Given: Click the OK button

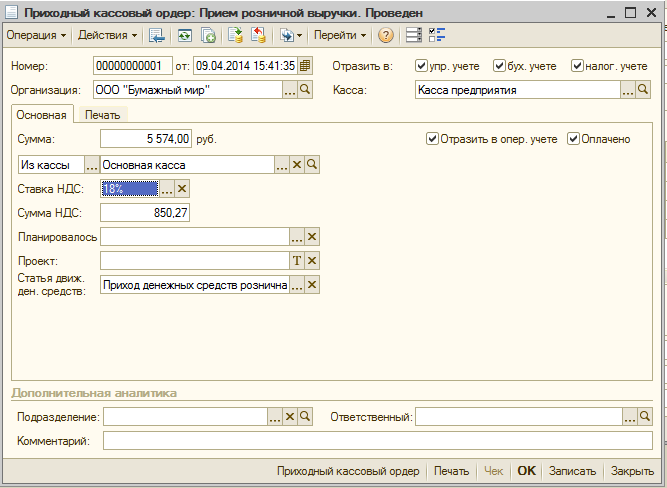Looking at the screenshot, I should pos(527,471).
